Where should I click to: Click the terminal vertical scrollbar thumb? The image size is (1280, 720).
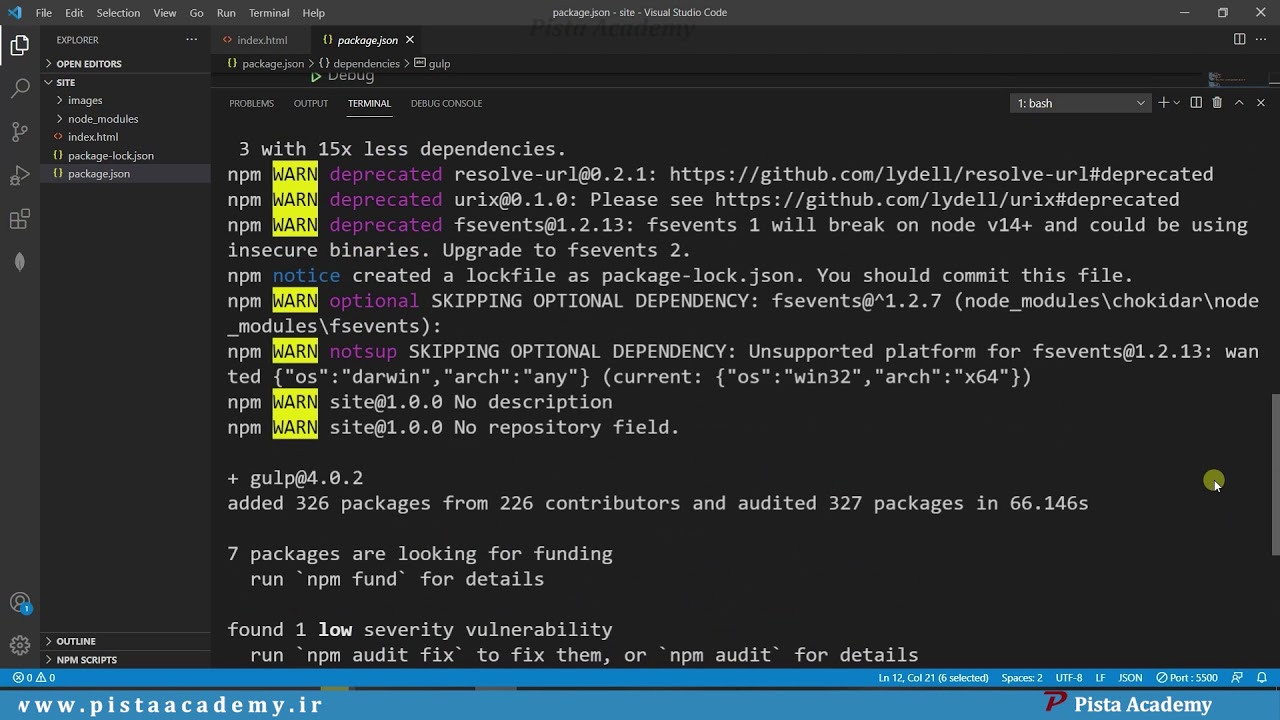click(x=1275, y=475)
